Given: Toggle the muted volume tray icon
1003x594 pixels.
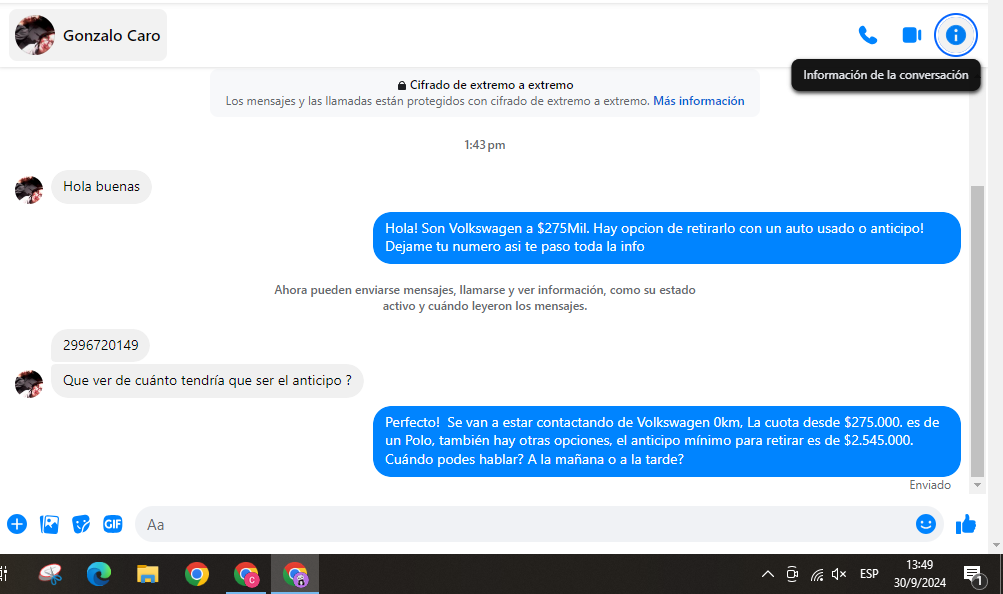Looking at the screenshot, I should [x=839, y=574].
